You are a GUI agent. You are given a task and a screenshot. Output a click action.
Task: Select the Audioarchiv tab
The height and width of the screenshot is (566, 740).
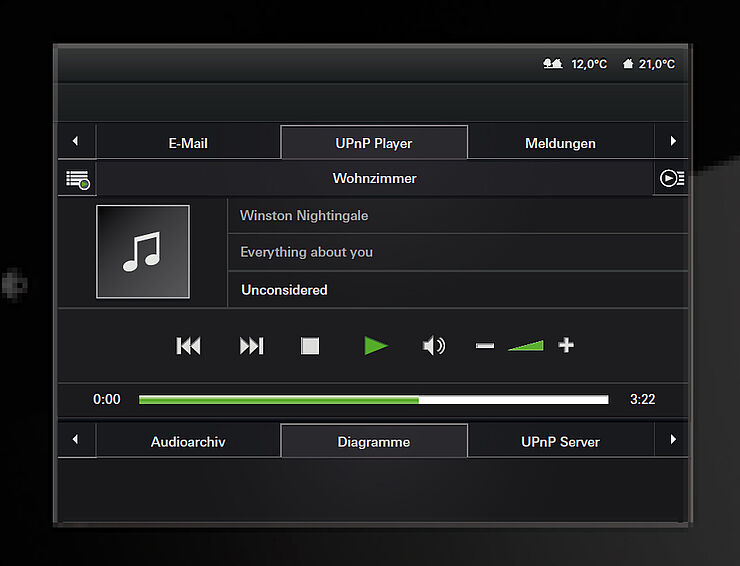188,441
